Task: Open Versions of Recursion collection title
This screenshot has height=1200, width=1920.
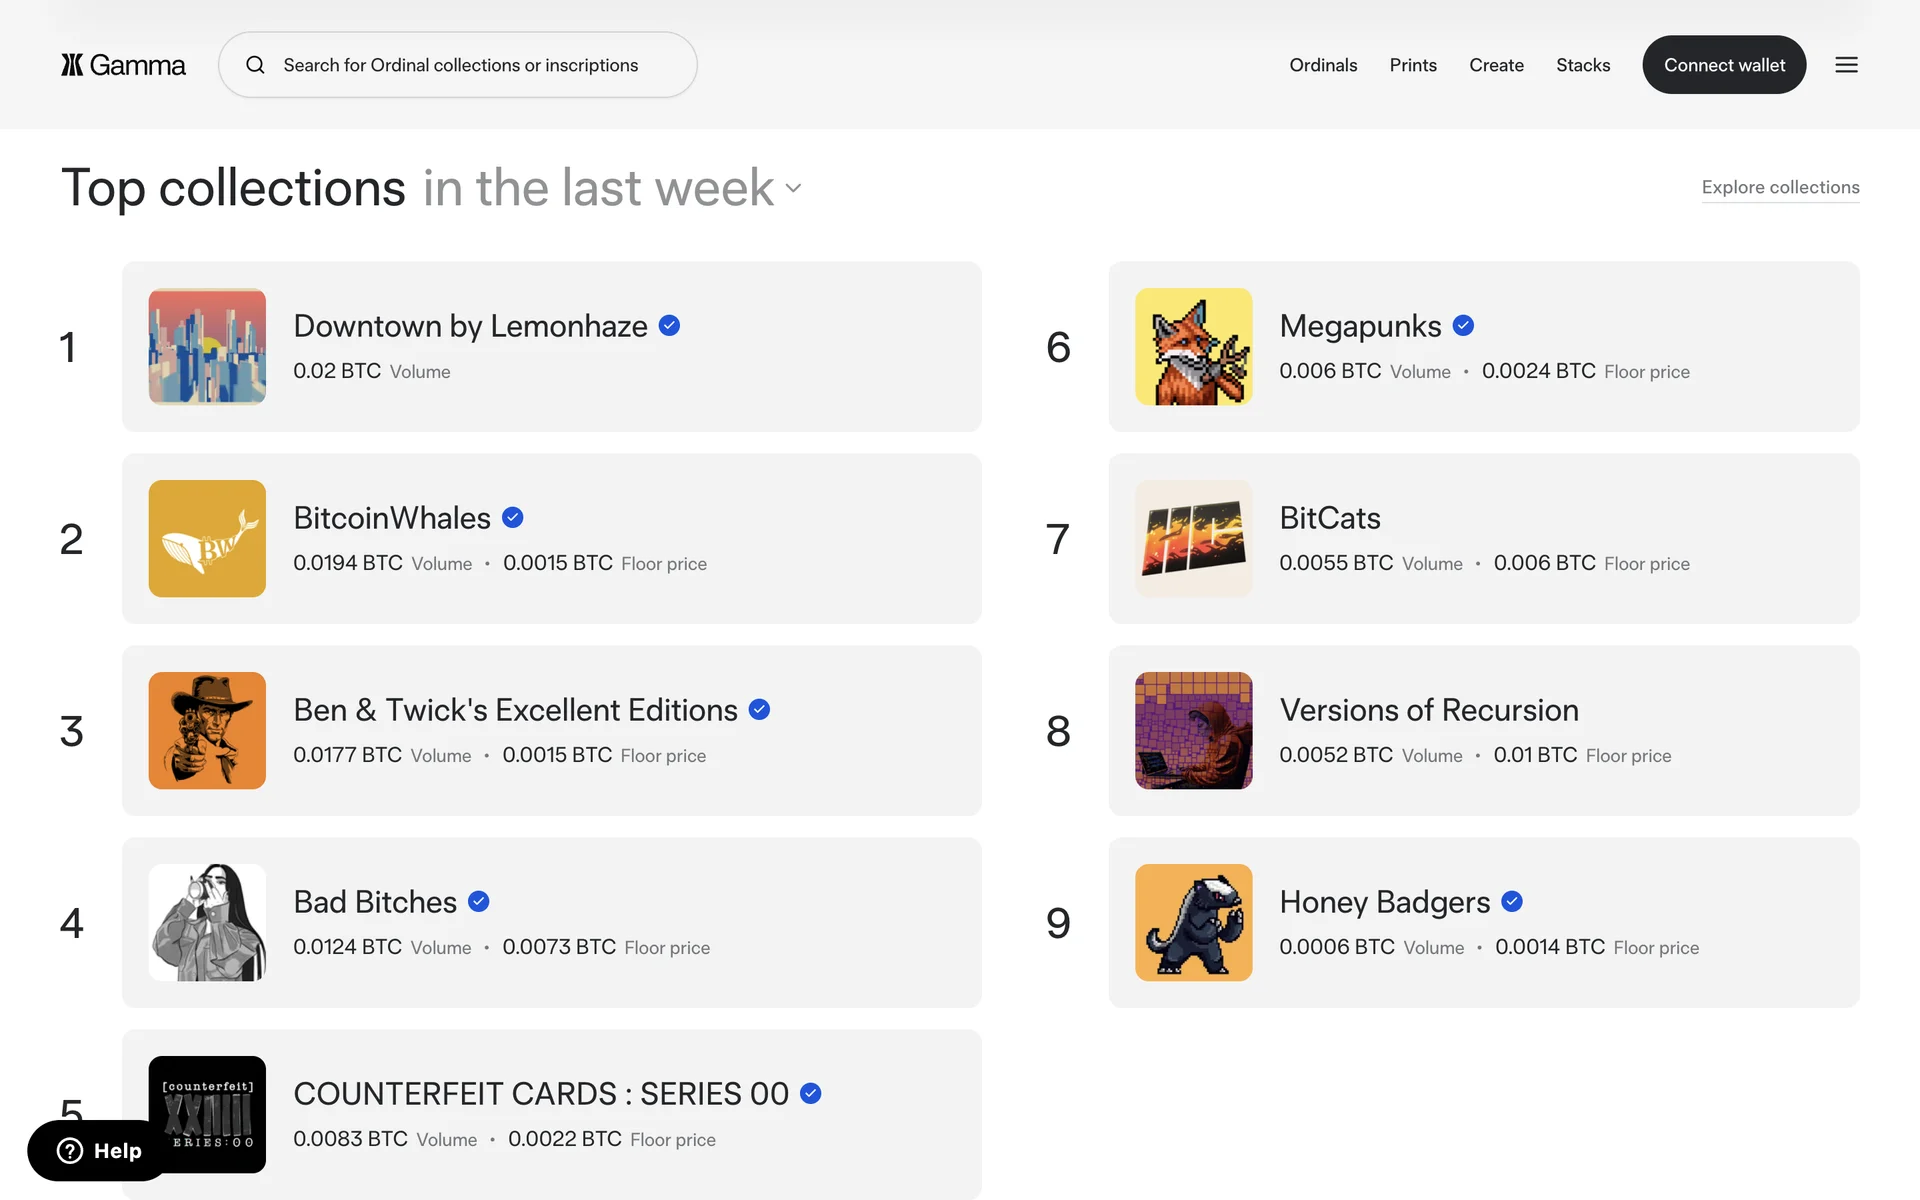Action: coord(1429,710)
